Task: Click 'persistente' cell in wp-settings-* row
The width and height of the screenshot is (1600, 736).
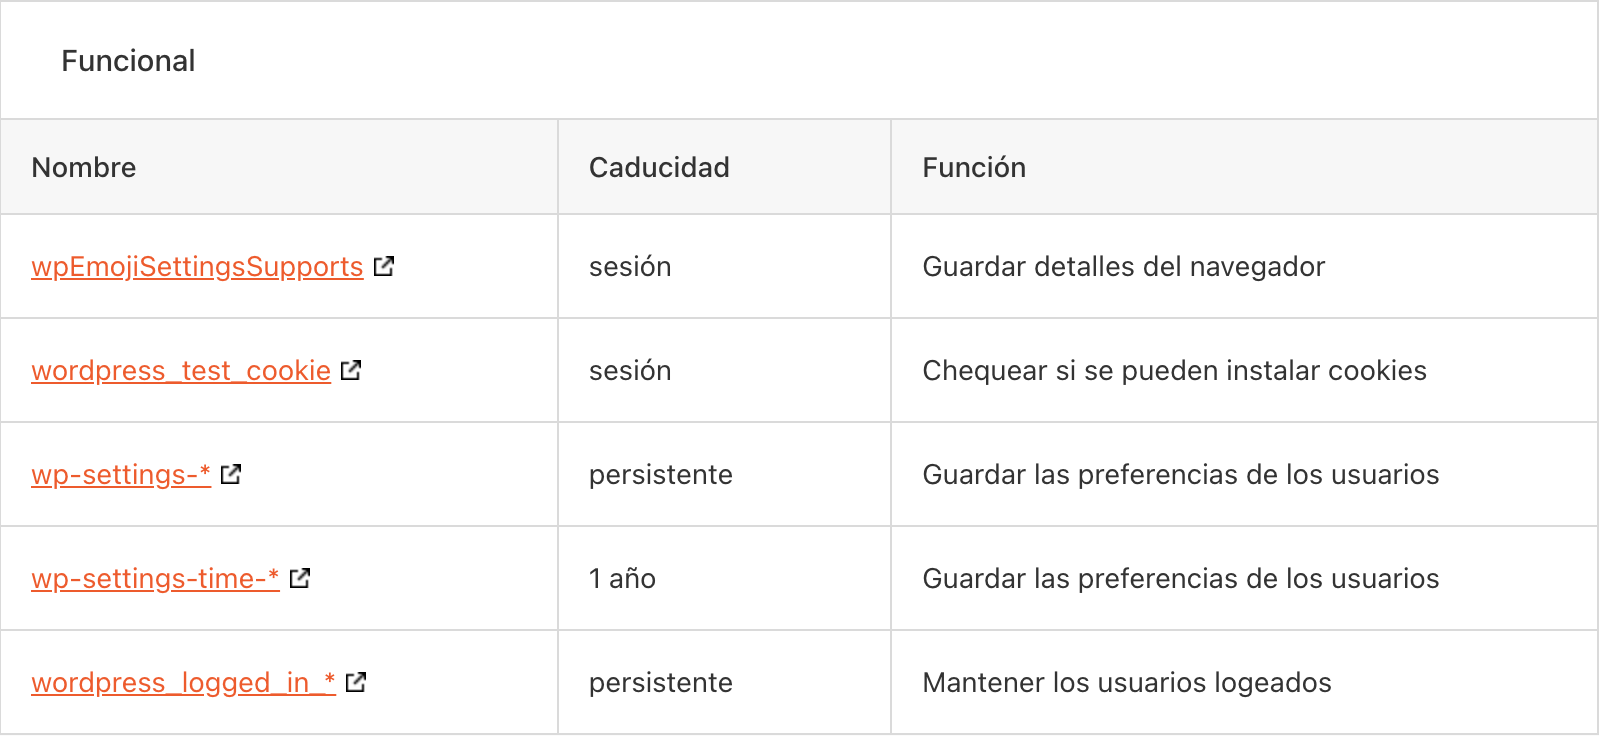Action: 724,475
